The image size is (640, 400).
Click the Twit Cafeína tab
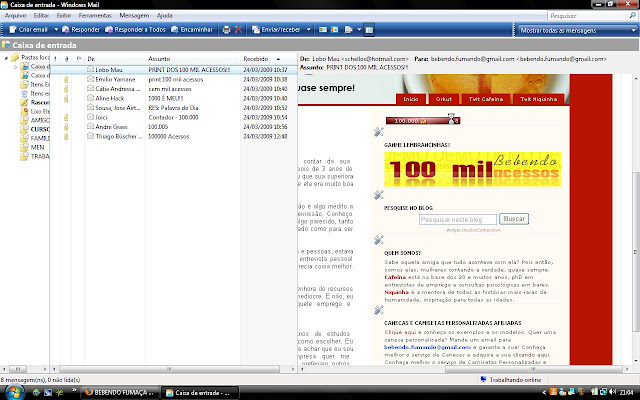click(x=486, y=99)
